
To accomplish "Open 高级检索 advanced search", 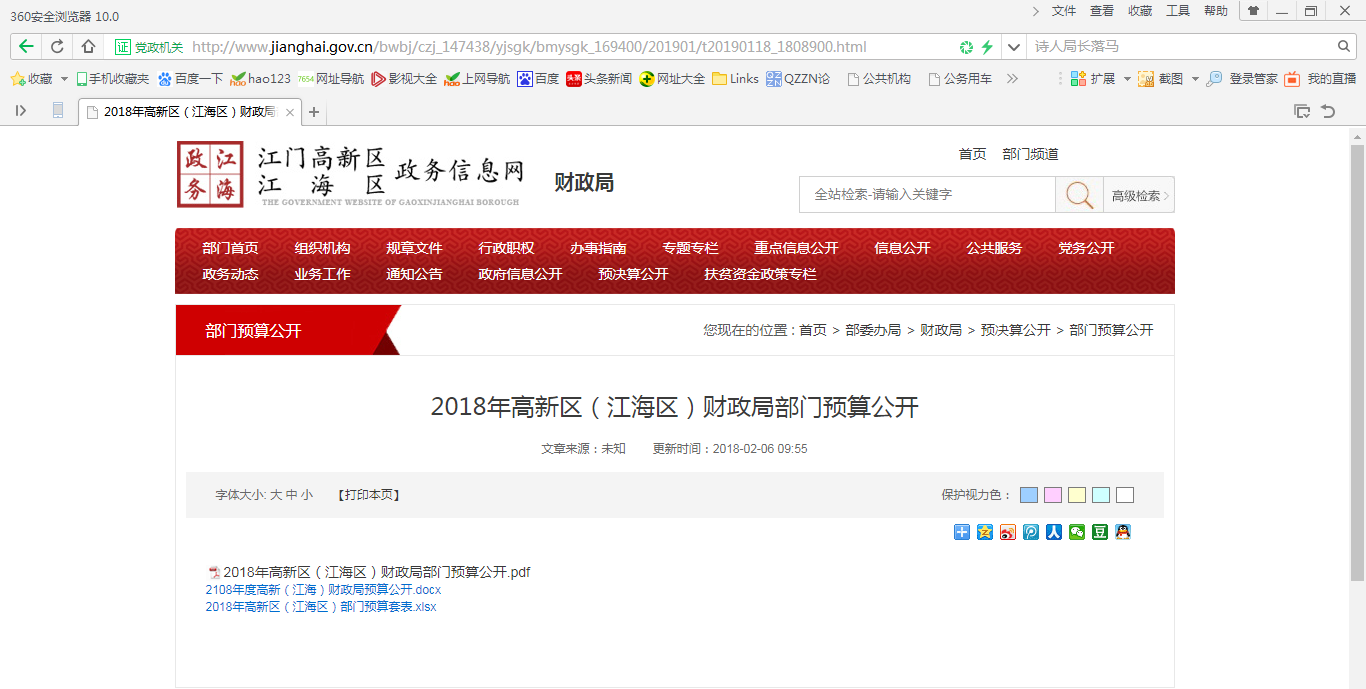I will [x=1139, y=196].
